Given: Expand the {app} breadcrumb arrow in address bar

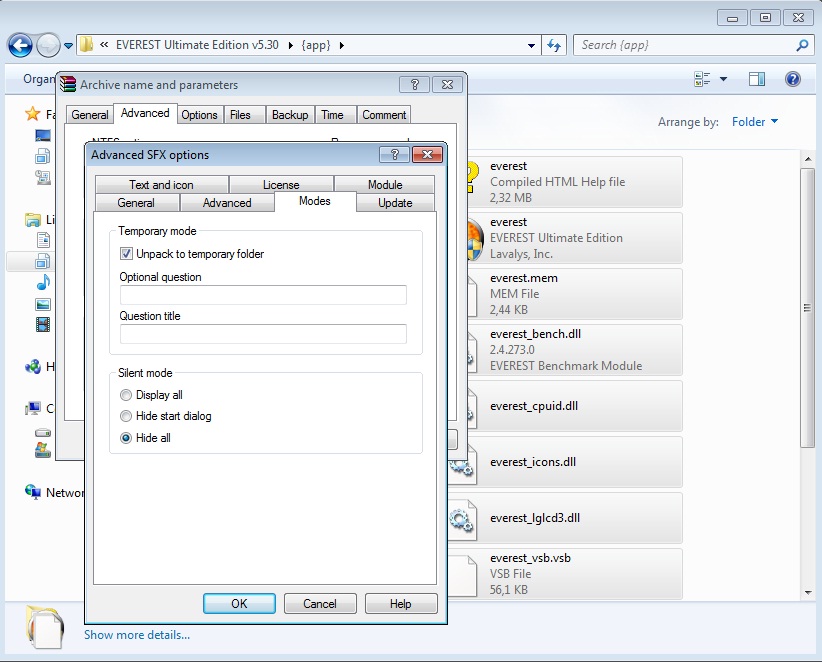Looking at the screenshot, I should [x=342, y=46].
